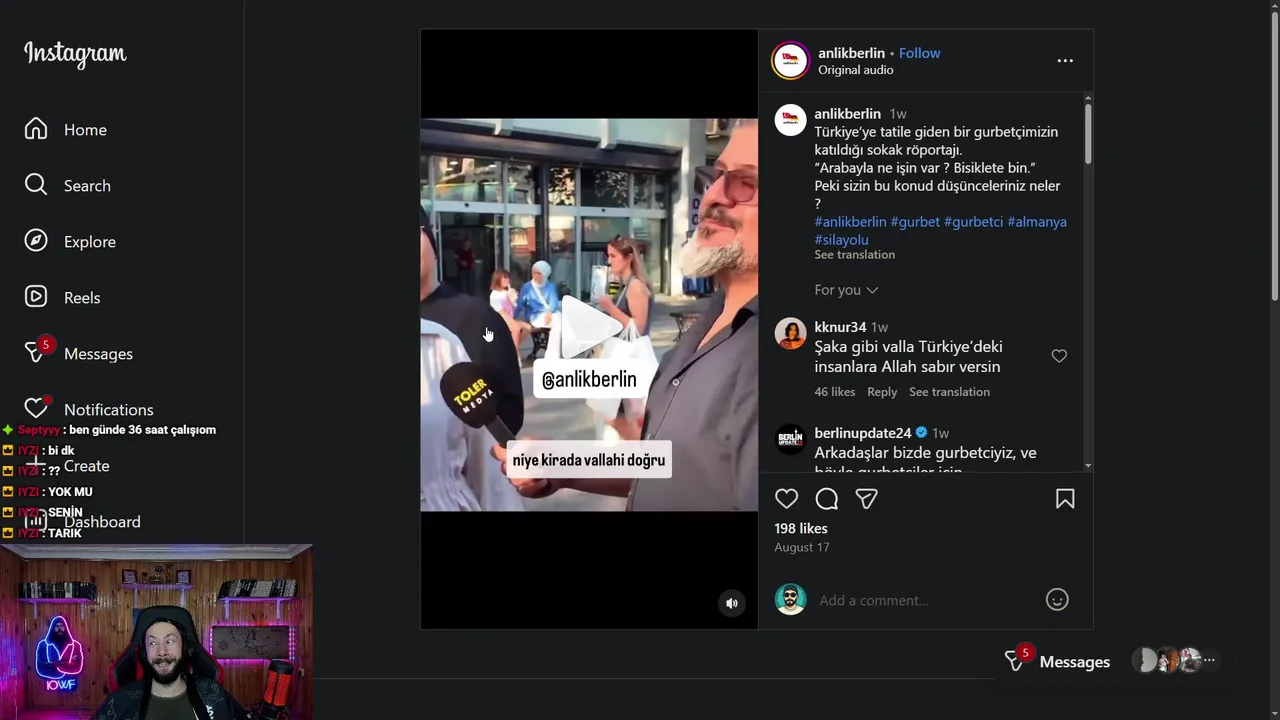Open #gurbet hashtag
The height and width of the screenshot is (720, 1280).
coord(915,222)
